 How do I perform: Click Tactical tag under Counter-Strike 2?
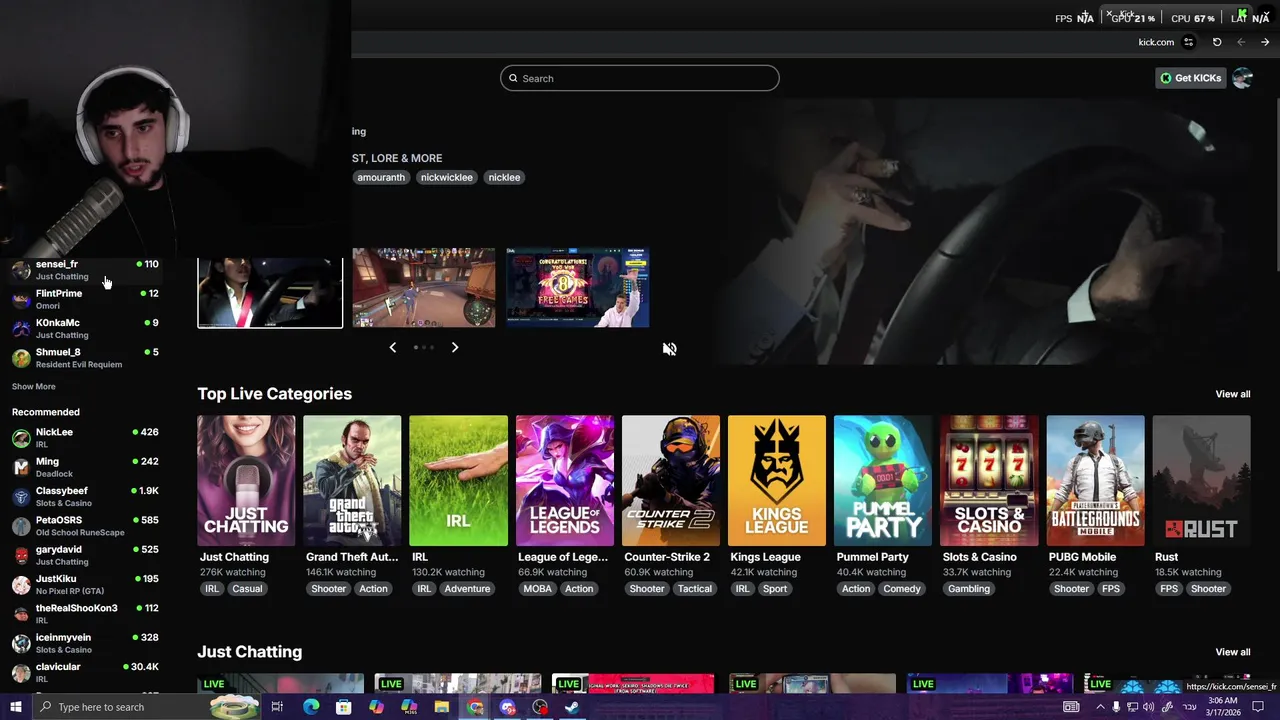coord(695,589)
